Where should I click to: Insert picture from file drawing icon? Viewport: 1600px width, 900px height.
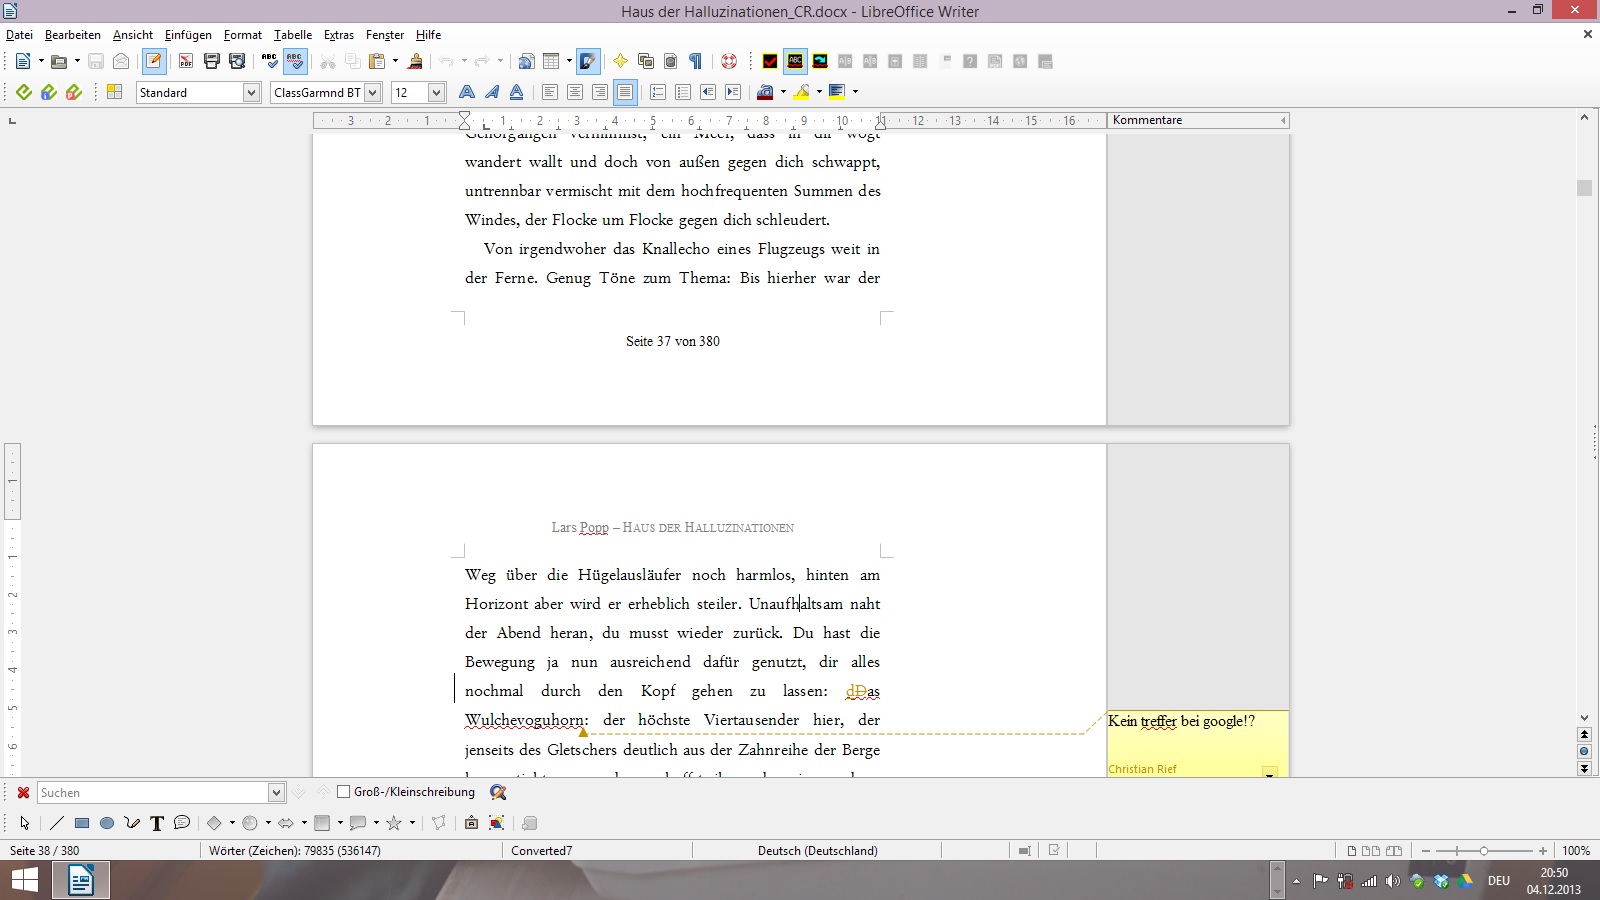tap(497, 823)
